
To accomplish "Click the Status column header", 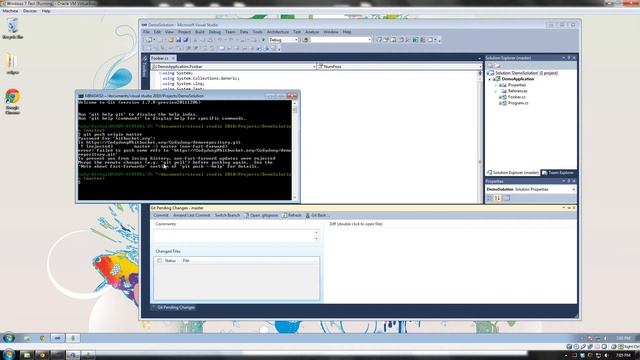I will [170, 260].
